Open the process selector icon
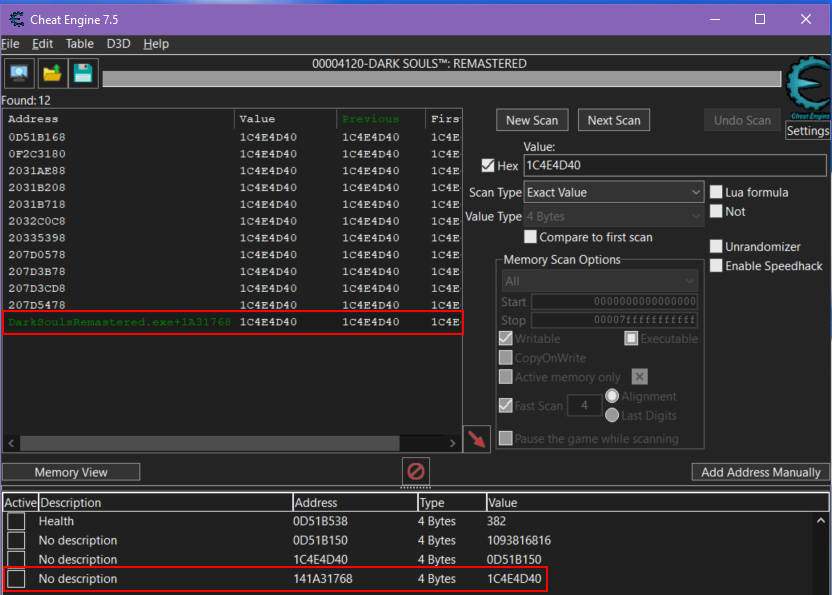Image resolution: width=832 pixels, height=595 pixels. click(x=19, y=74)
